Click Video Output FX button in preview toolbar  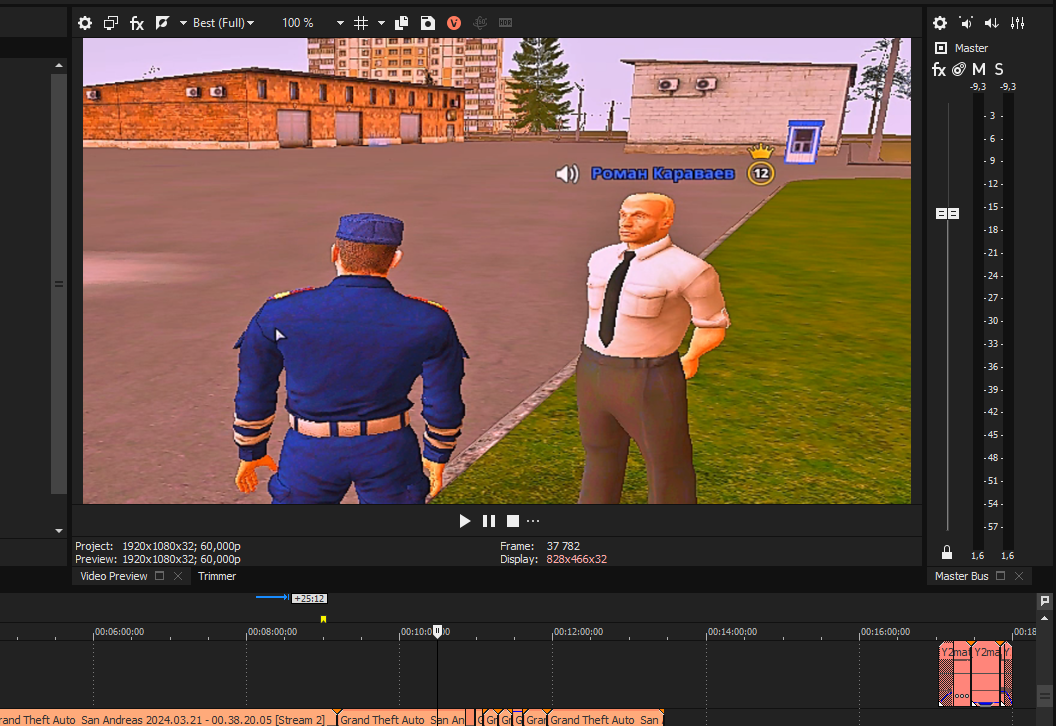point(137,23)
